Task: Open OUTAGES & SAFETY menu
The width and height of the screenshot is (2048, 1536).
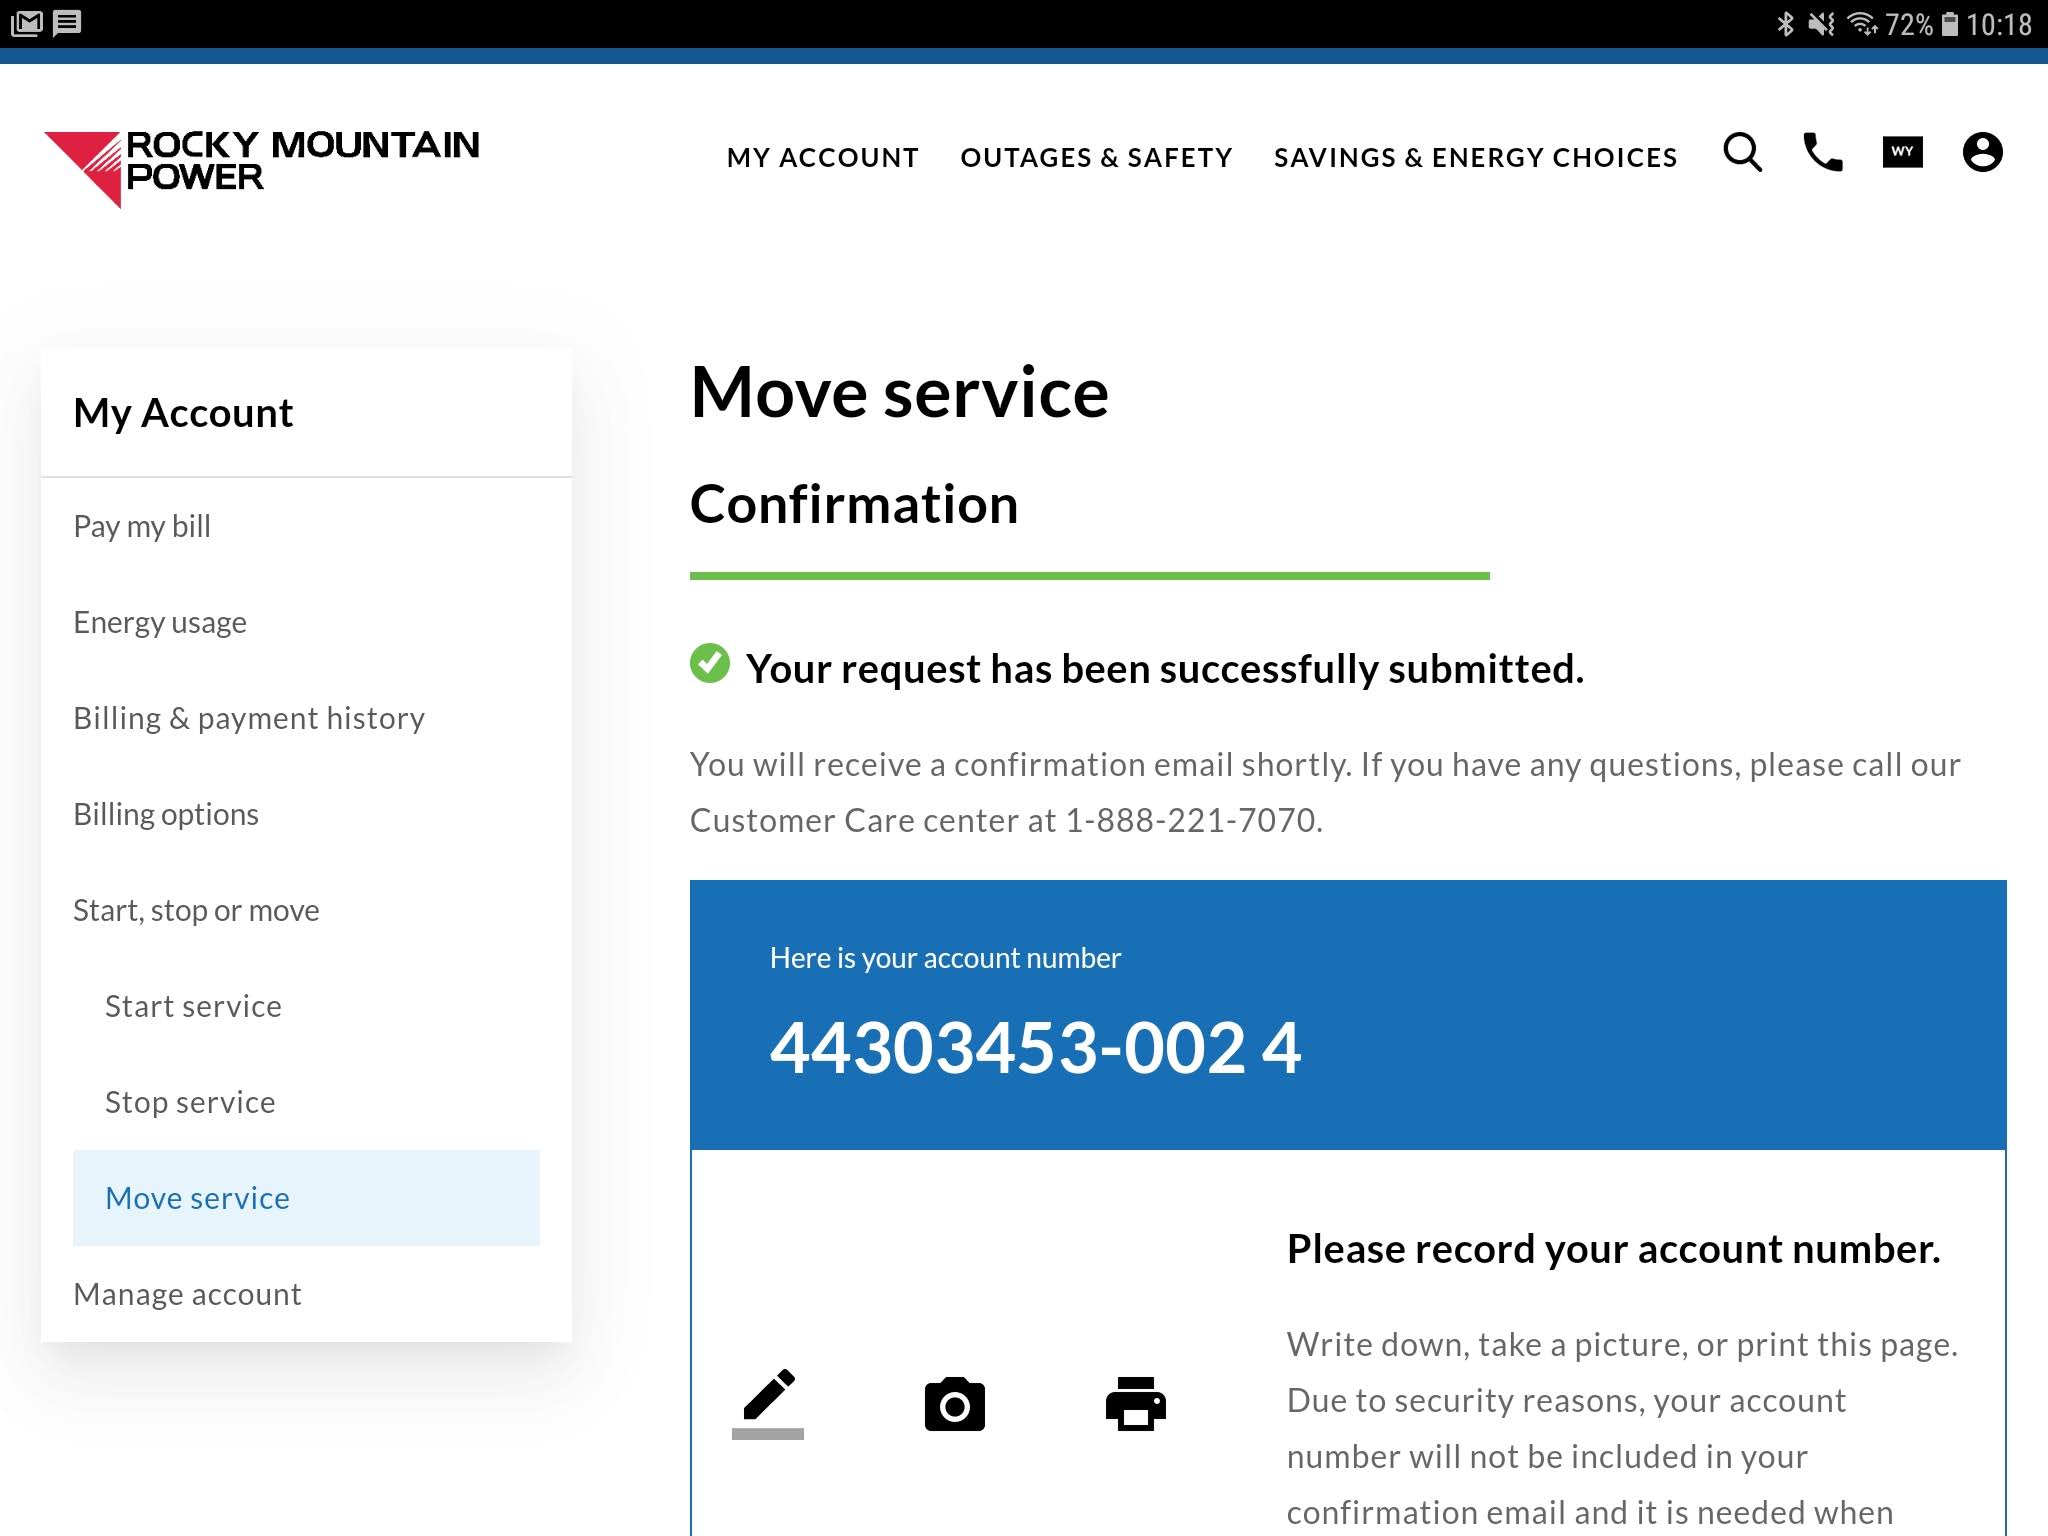Action: tap(1096, 158)
